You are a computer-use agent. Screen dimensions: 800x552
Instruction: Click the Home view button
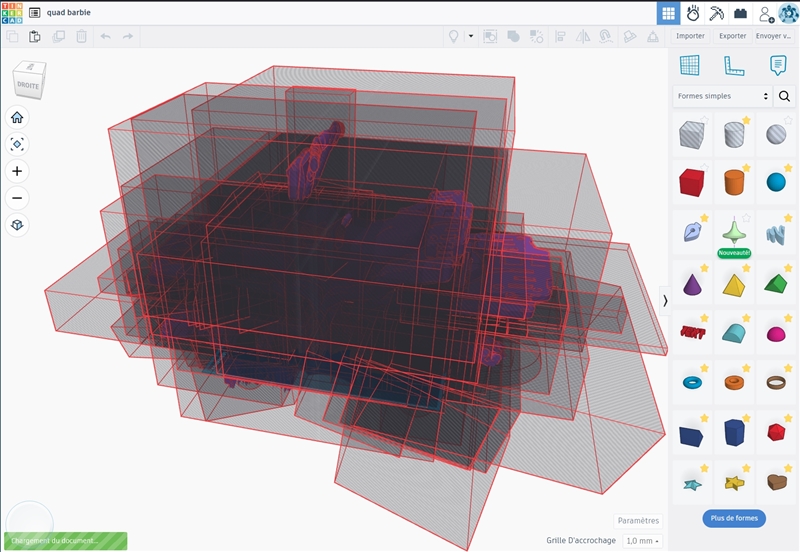tap(17, 117)
